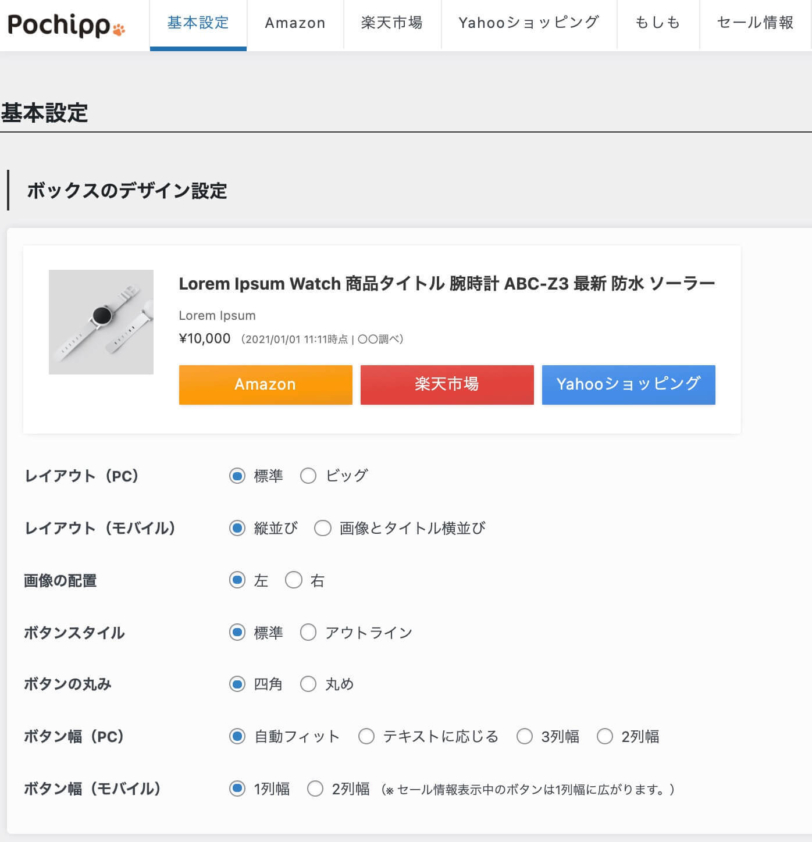Open the セール情報 tab
Image resolution: width=812 pixels, height=842 pixels.
[756, 25]
